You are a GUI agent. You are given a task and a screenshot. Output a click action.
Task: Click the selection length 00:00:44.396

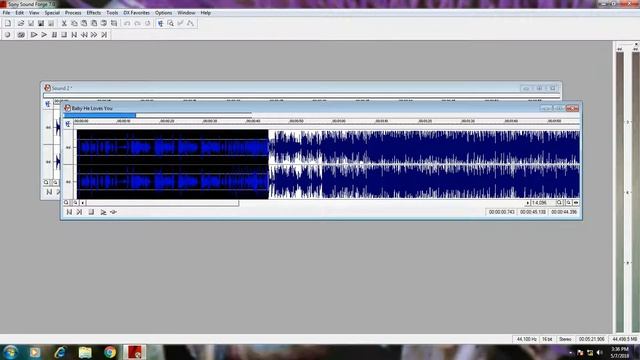pyautogui.click(x=564, y=212)
